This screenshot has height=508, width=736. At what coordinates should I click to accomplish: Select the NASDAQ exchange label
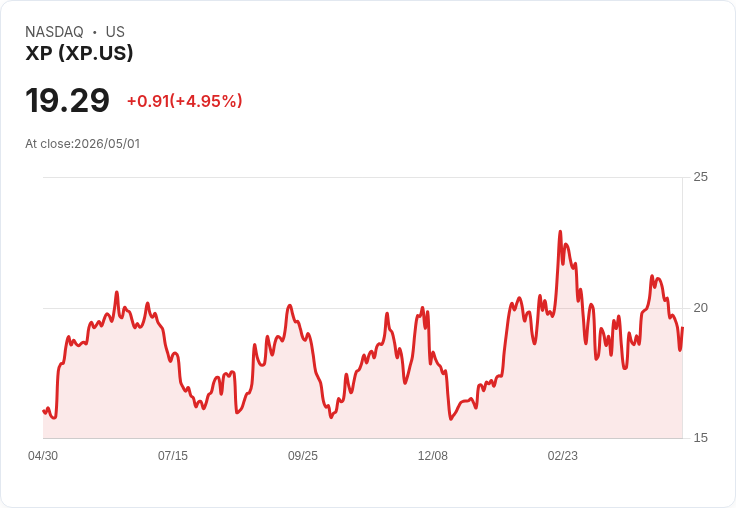[54, 32]
